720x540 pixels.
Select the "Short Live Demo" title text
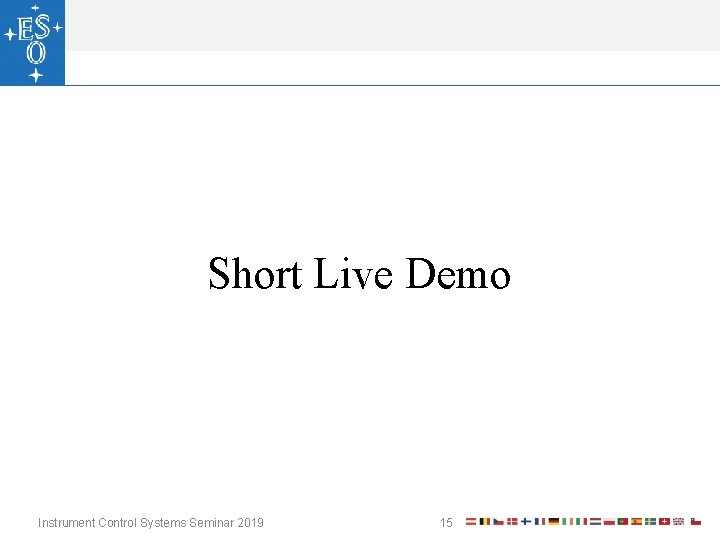tap(360, 274)
